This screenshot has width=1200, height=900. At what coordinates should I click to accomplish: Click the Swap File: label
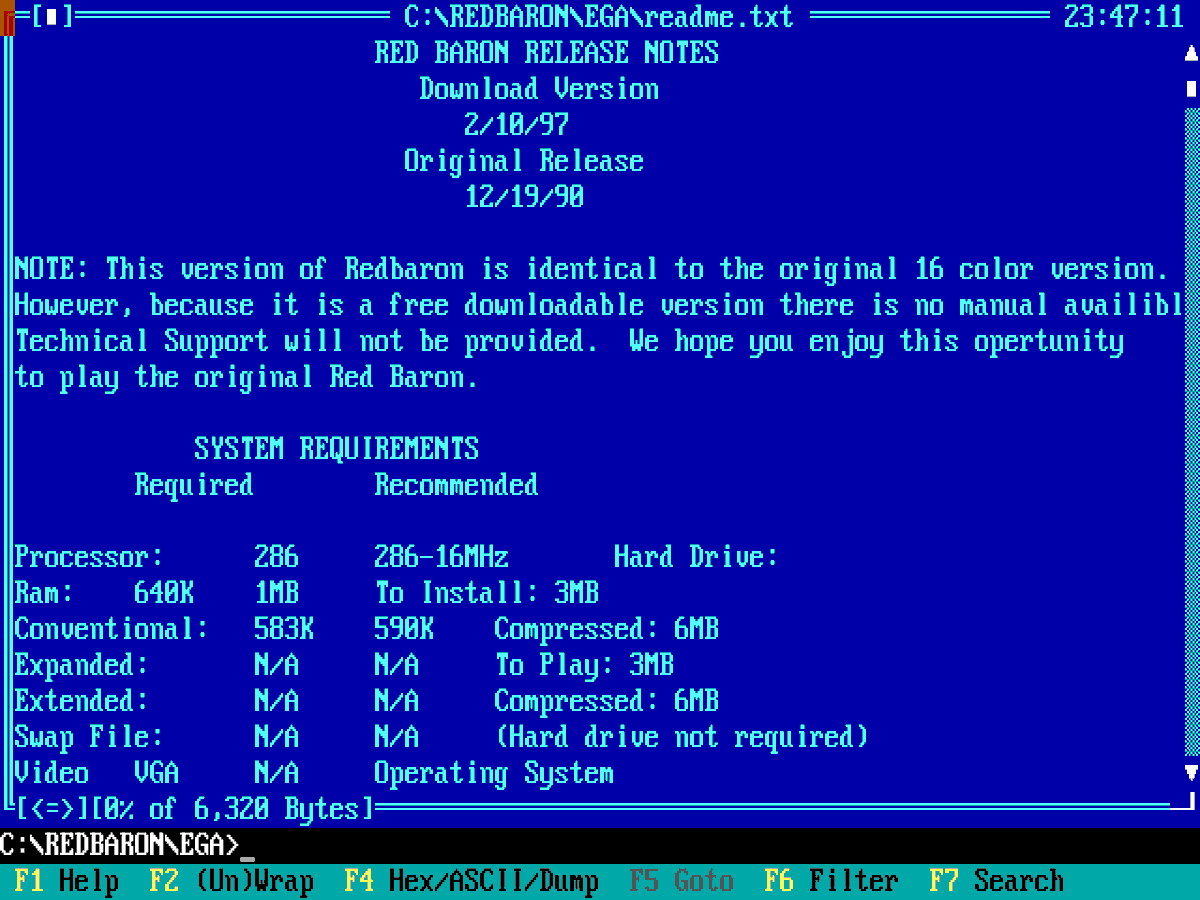click(x=90, y=737)
